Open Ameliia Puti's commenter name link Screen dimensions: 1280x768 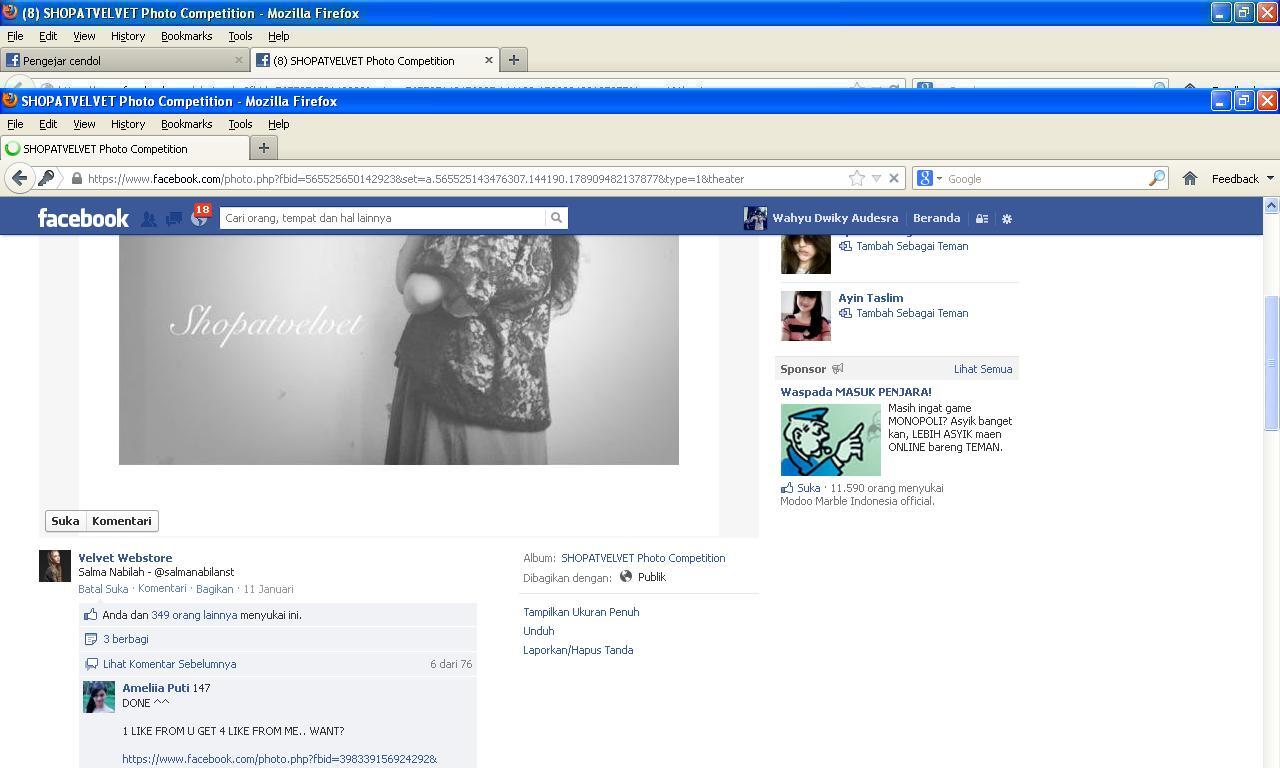156,688
